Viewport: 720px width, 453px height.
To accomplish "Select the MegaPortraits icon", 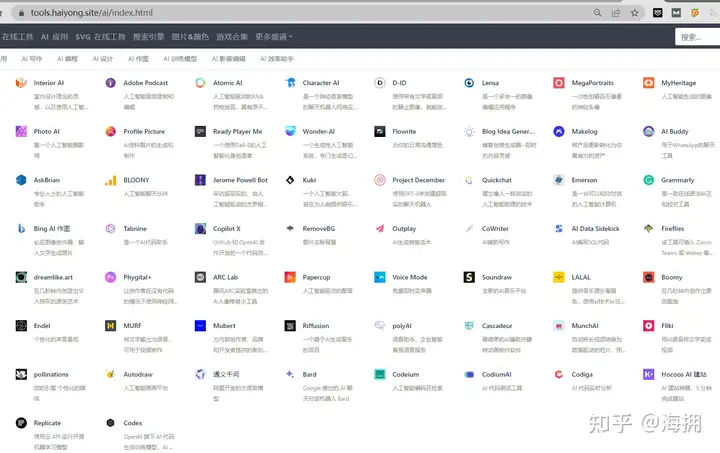I will [x=559, y=83].
